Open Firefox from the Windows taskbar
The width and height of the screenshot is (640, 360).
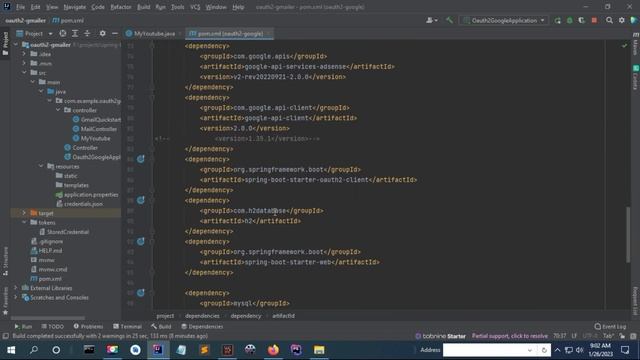(x=273, y=350)
